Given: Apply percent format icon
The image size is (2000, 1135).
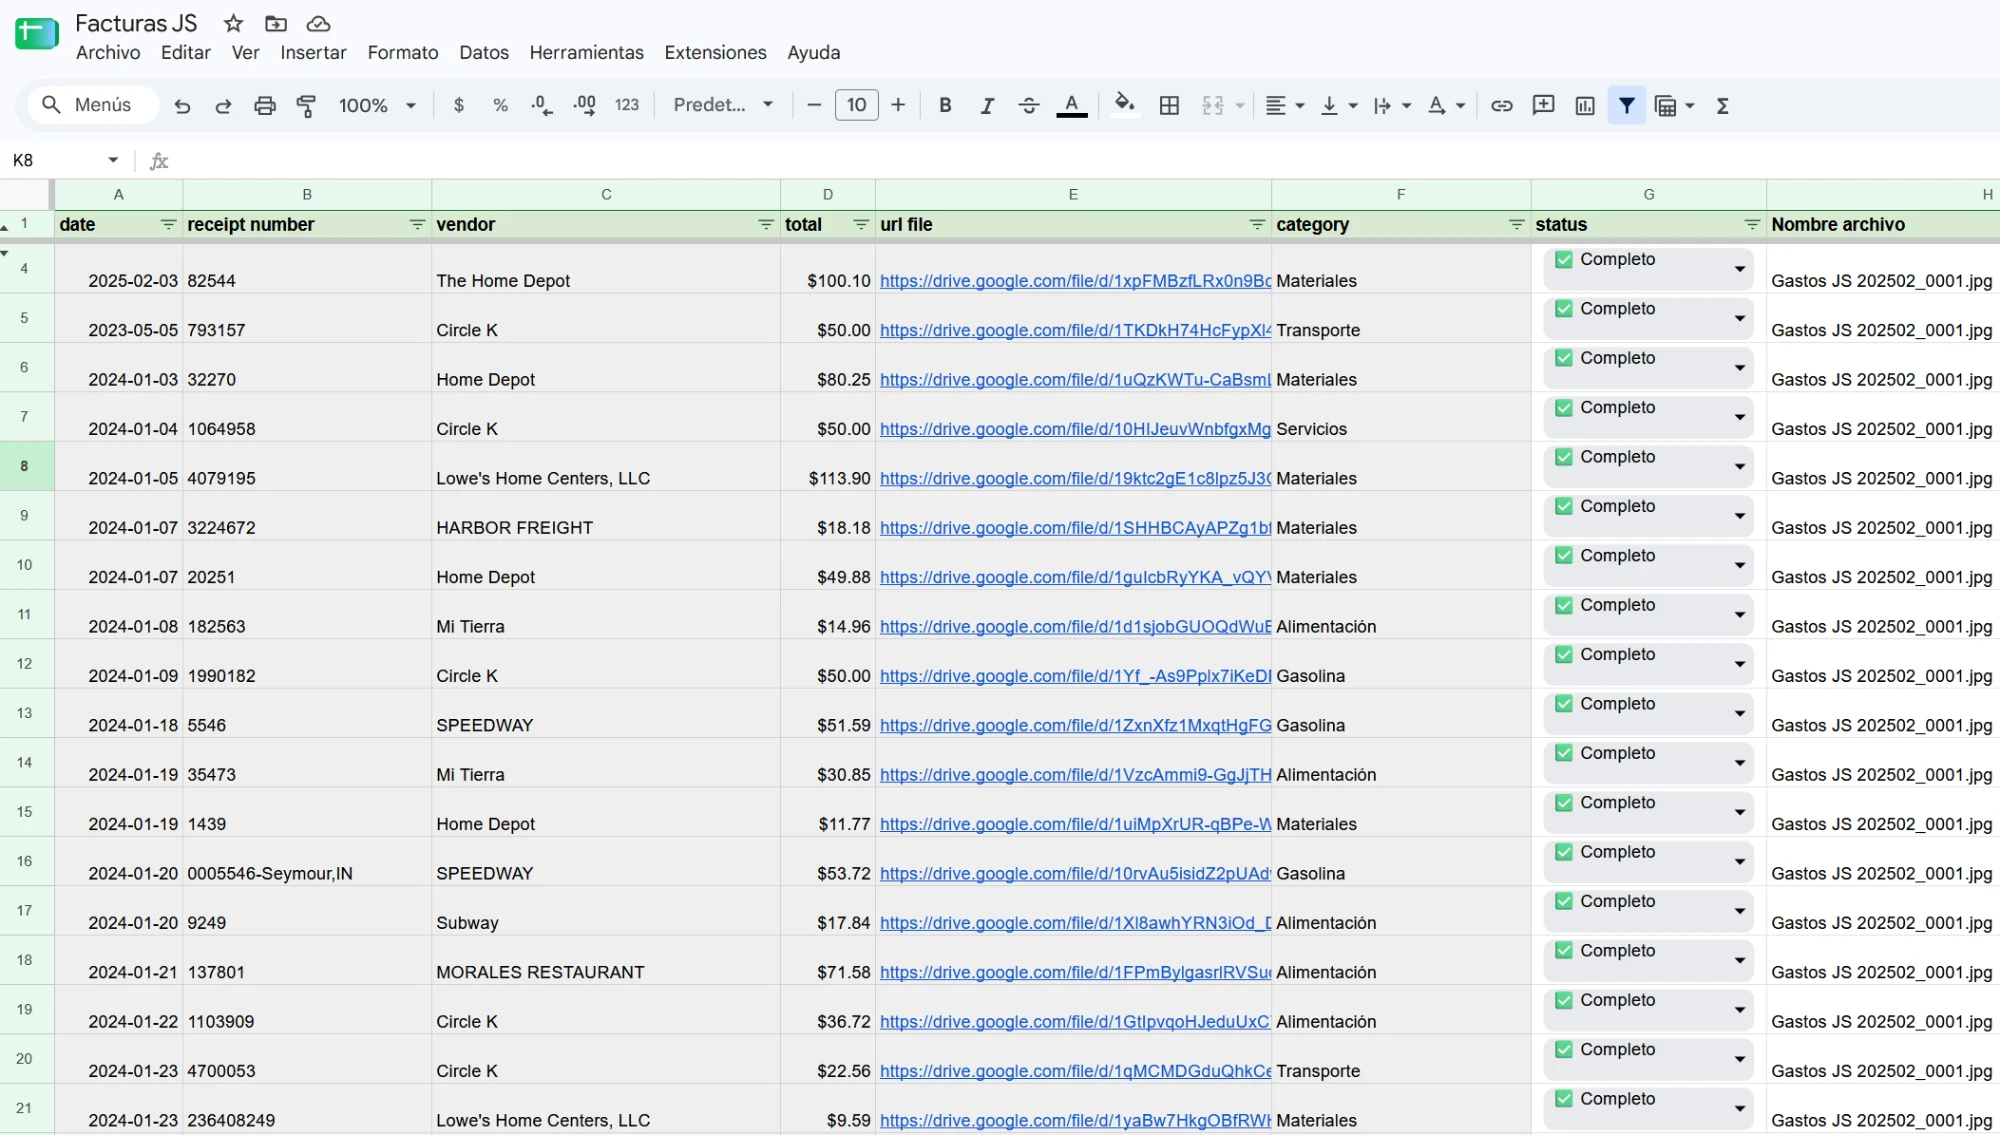Looking at the screenshot, I should 501,105.
